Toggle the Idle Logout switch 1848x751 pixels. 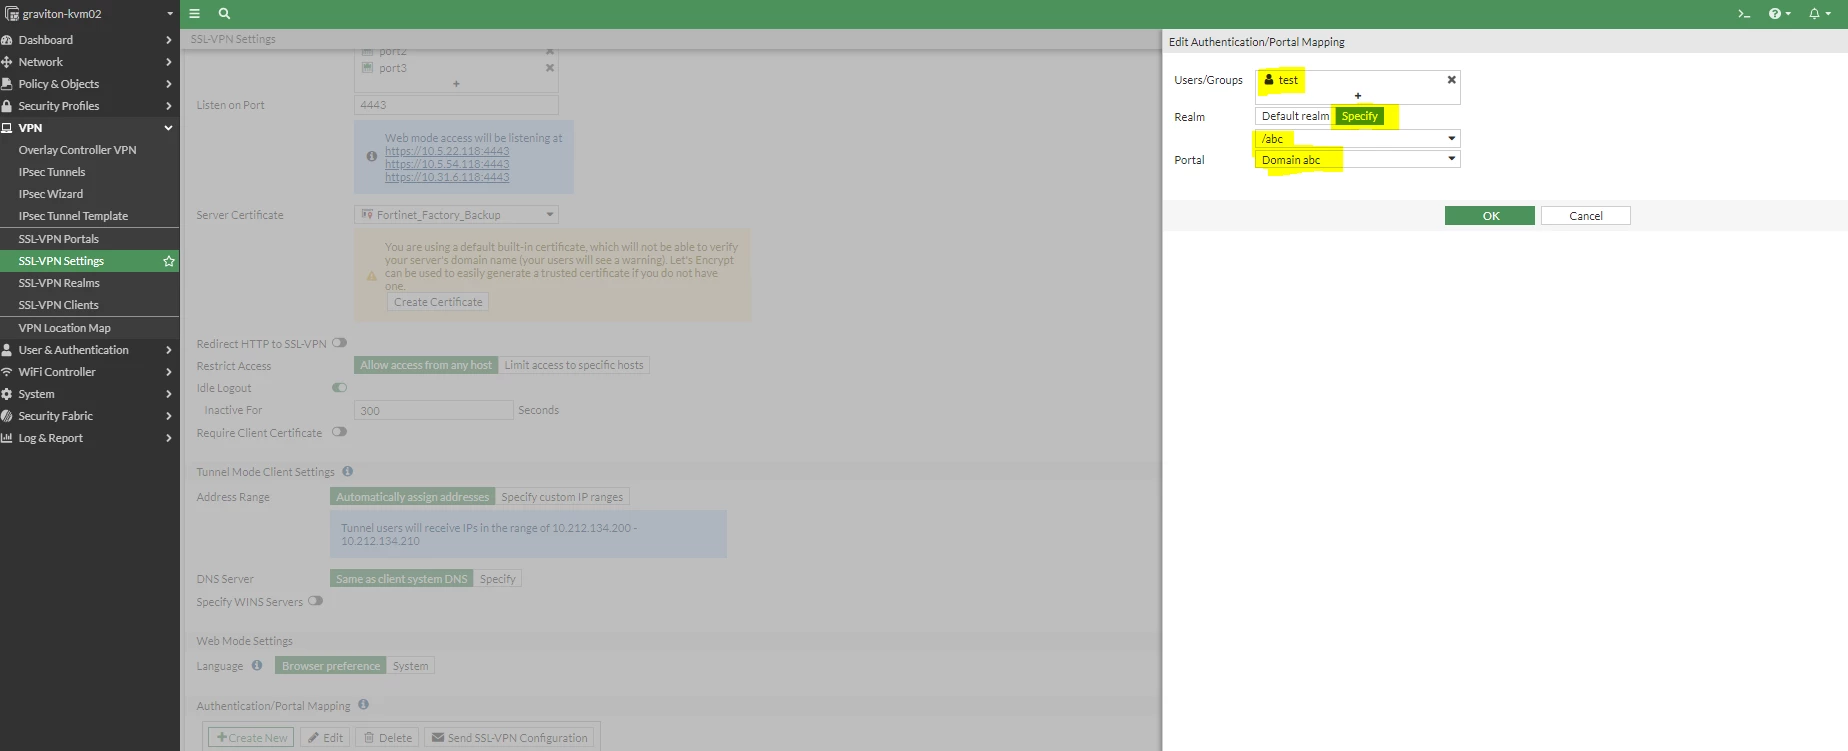340,388
